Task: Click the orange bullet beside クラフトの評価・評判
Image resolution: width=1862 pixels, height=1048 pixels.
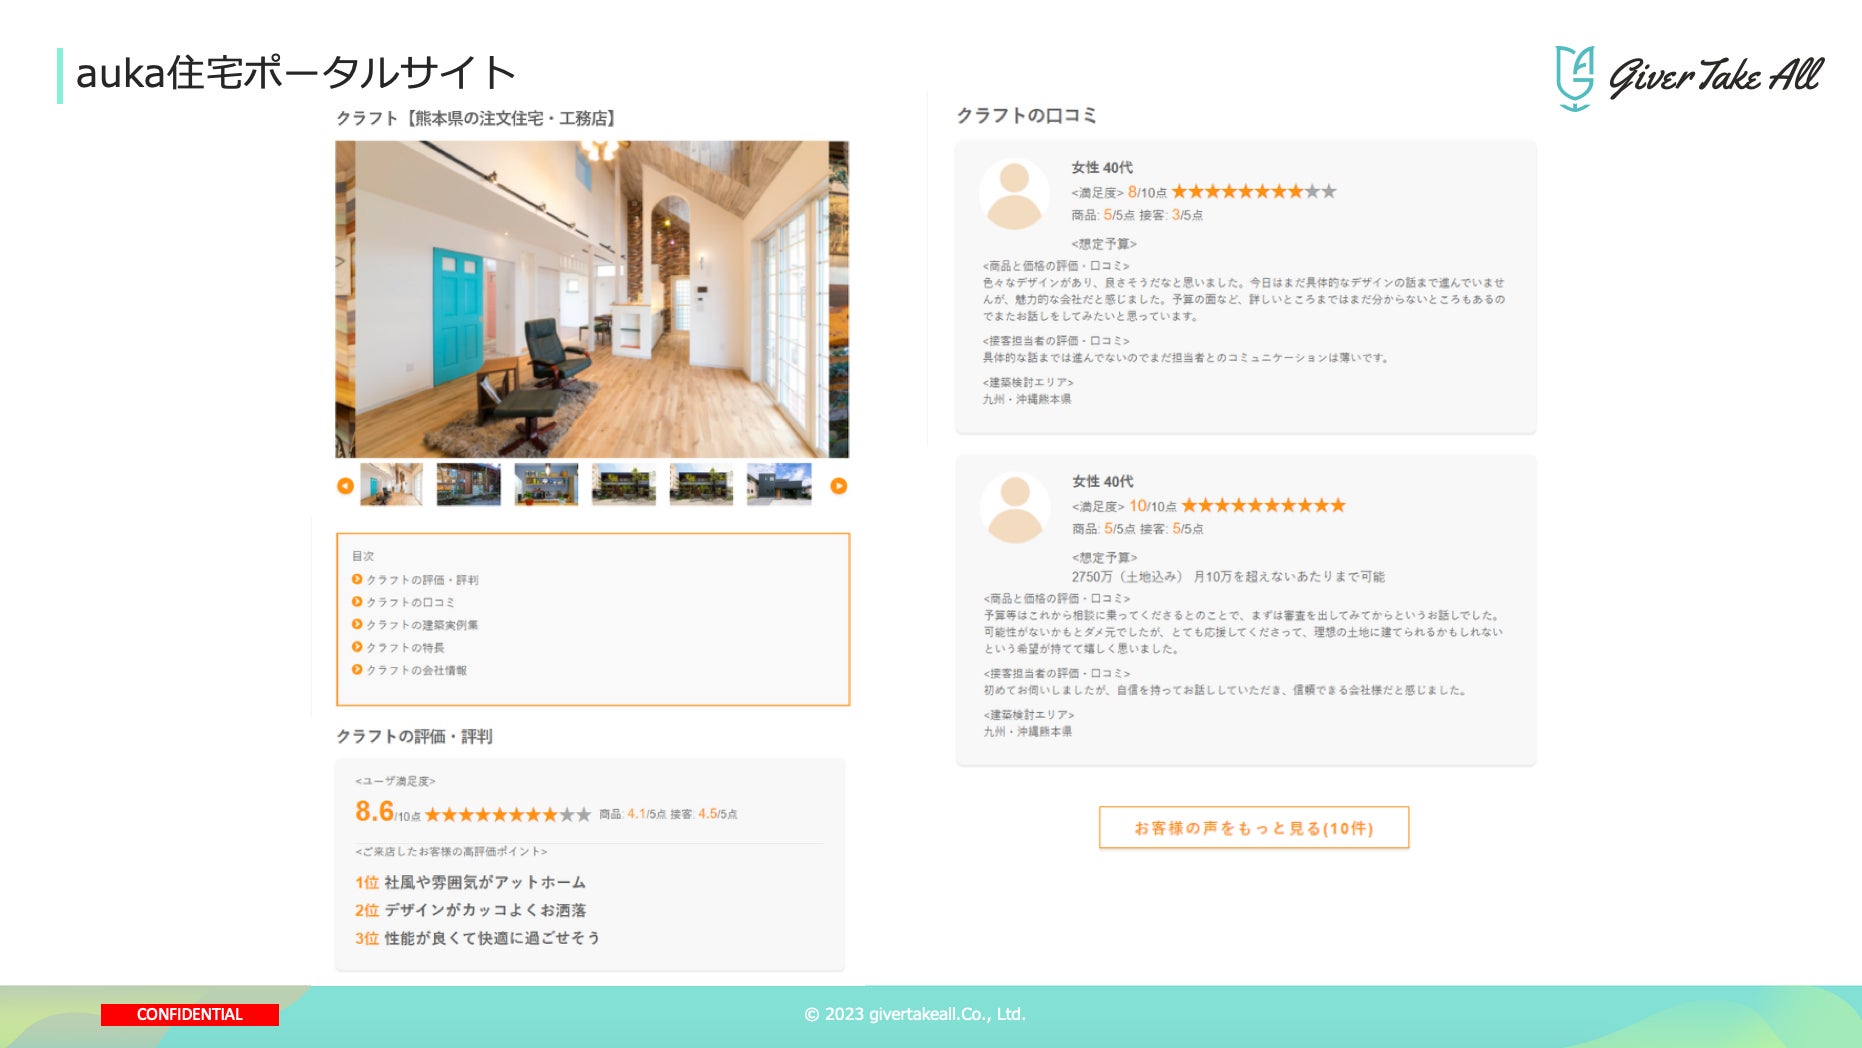Action: click(357, 579)
